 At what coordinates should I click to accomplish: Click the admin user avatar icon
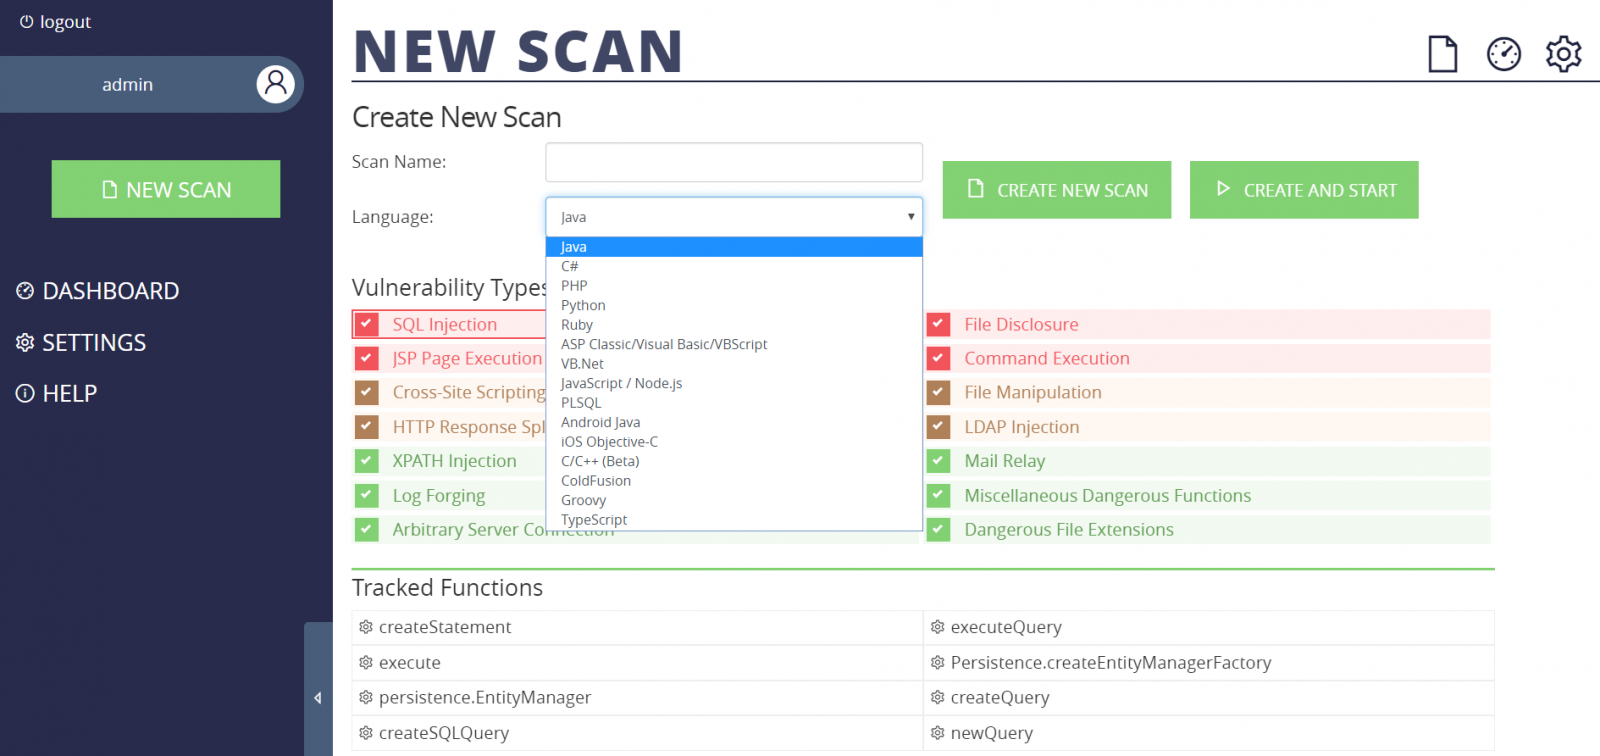(x=276, y=84)
